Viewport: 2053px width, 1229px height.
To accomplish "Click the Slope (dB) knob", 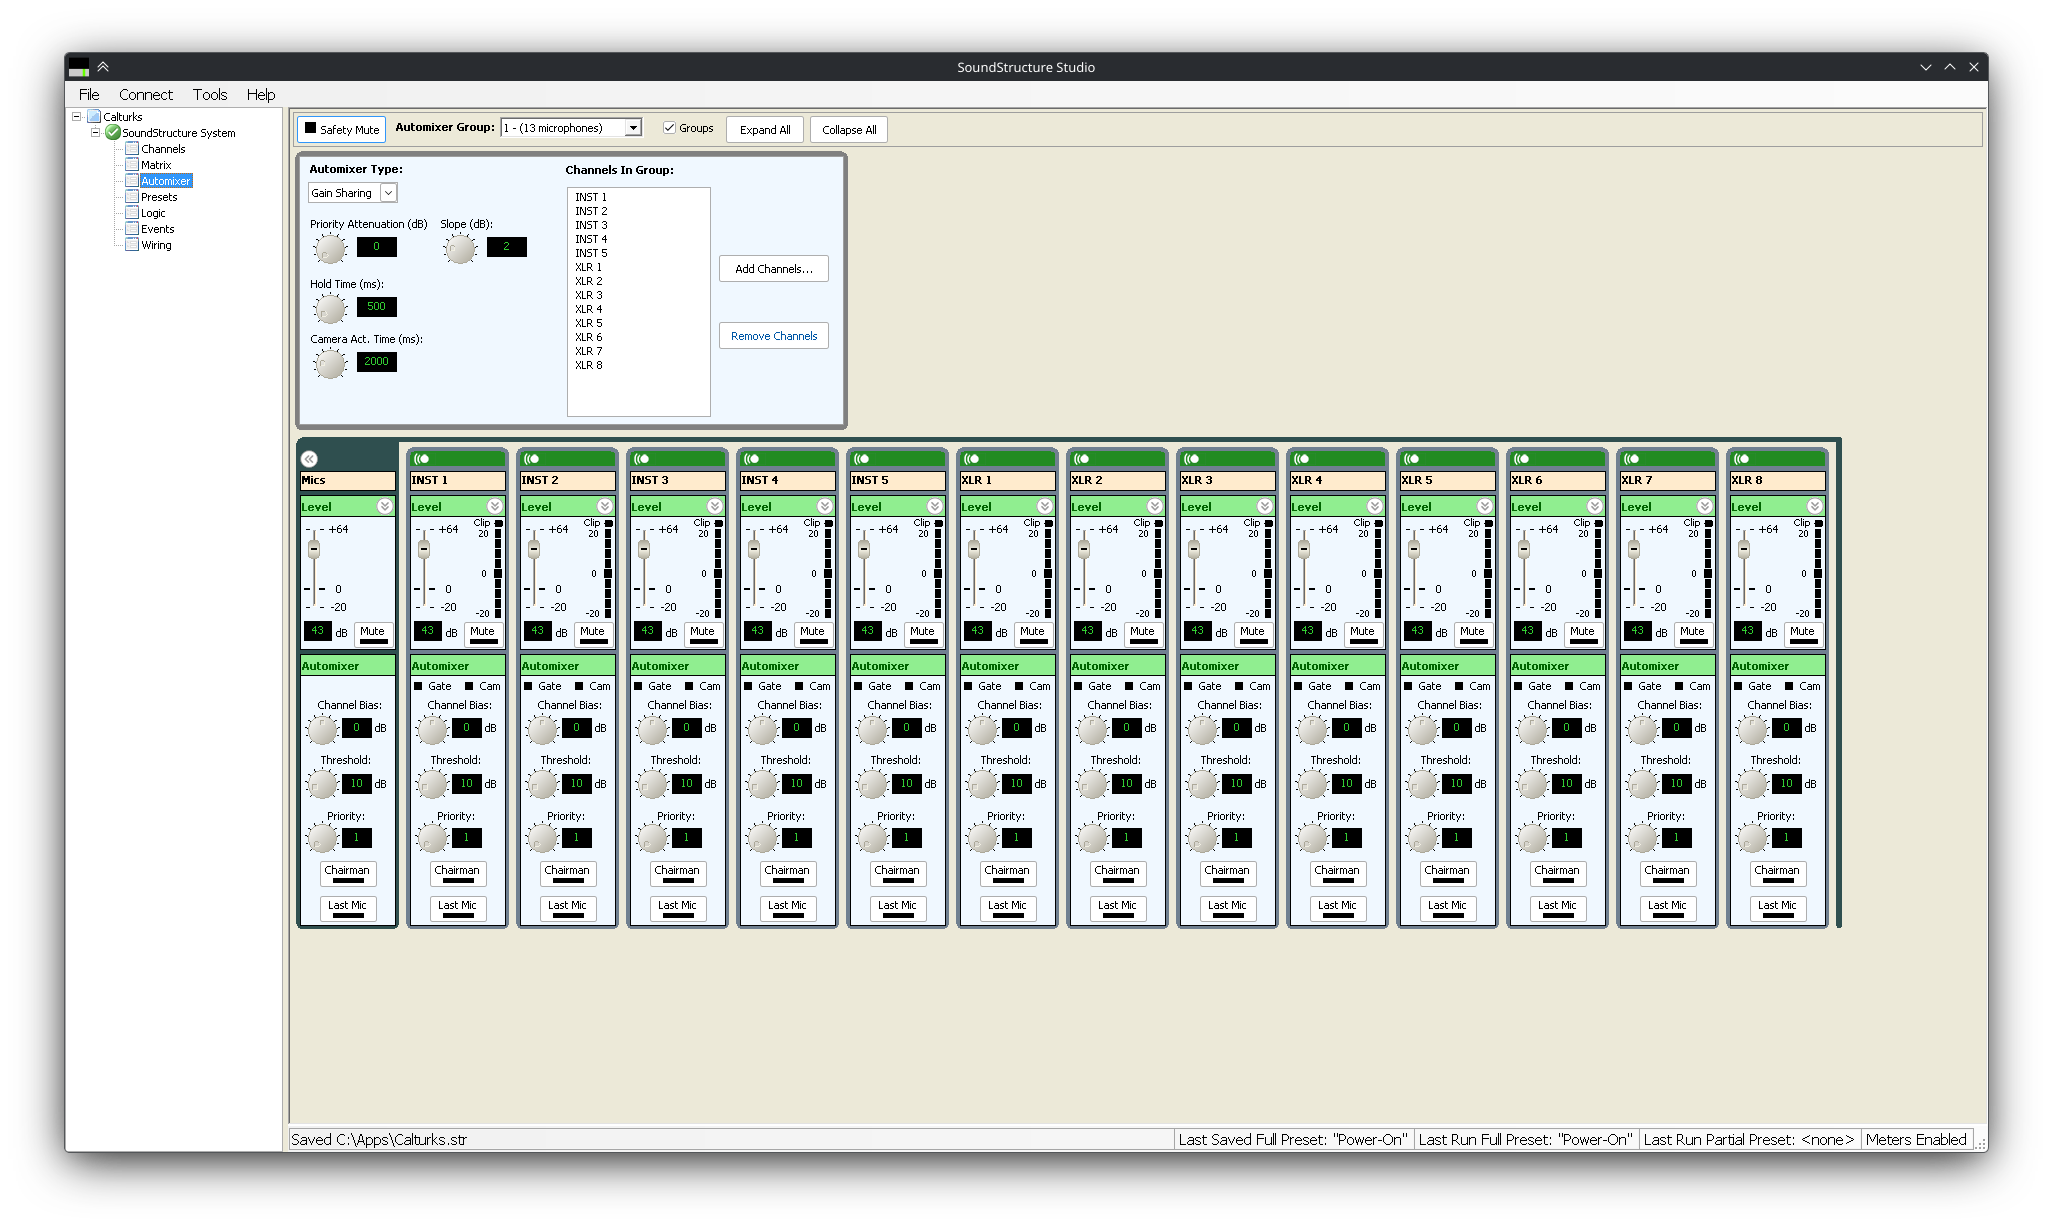I will tap(459, 249).
